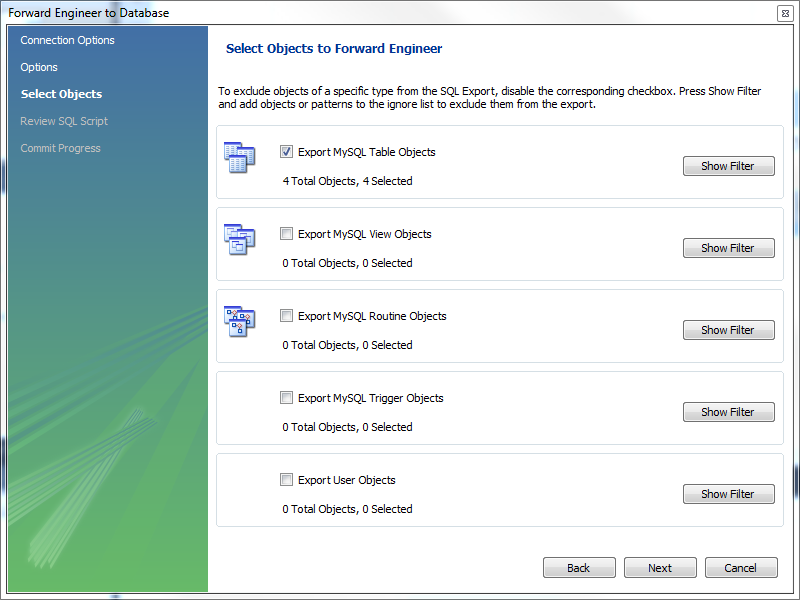Click User Objects '0 Total Objects' count

(x=347, y=509)
